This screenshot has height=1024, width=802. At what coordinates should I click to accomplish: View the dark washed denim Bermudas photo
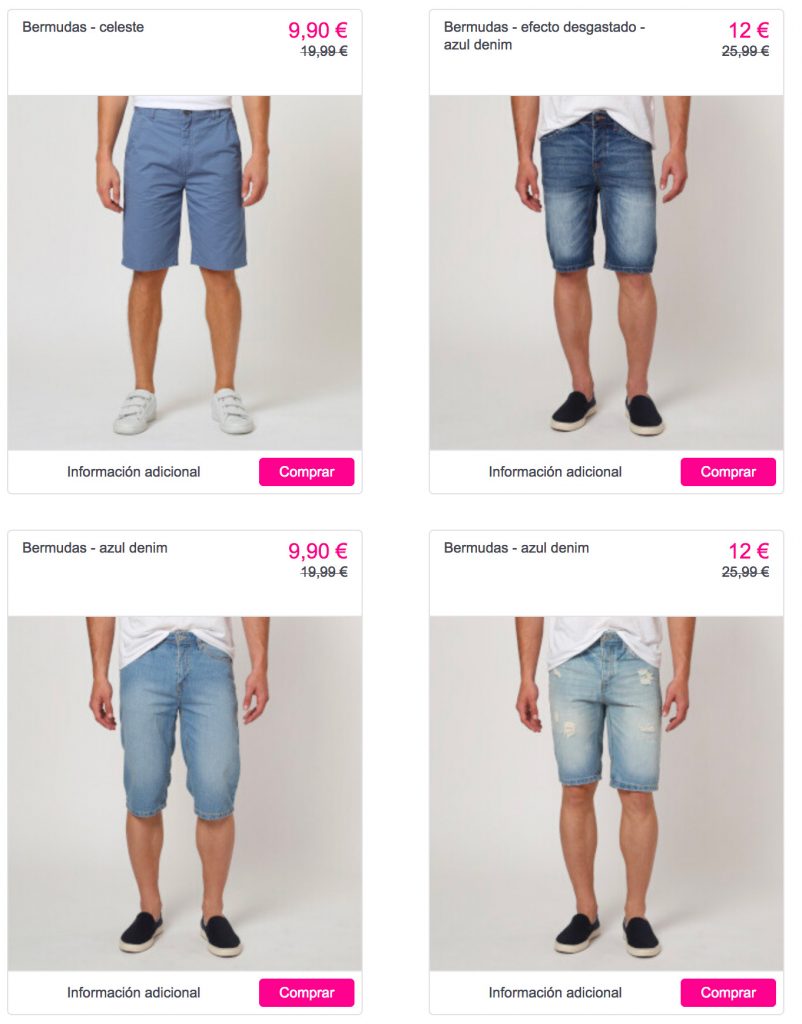pos(606,272)
